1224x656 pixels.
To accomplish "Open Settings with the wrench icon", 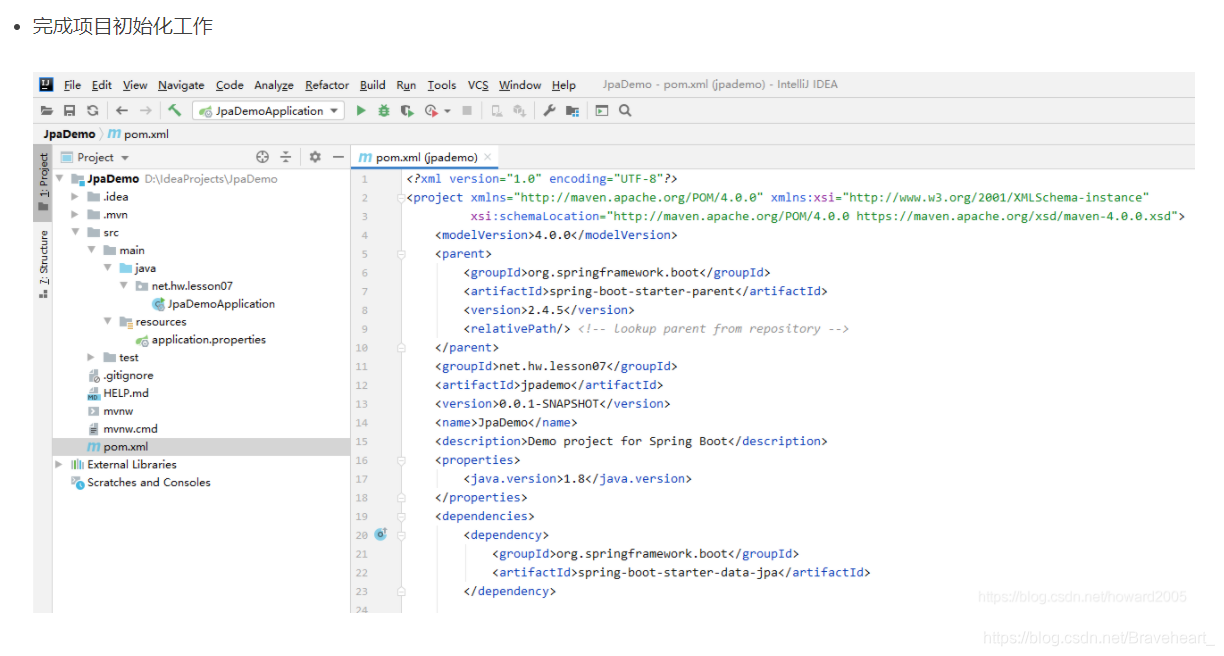I will pos(549,111).
